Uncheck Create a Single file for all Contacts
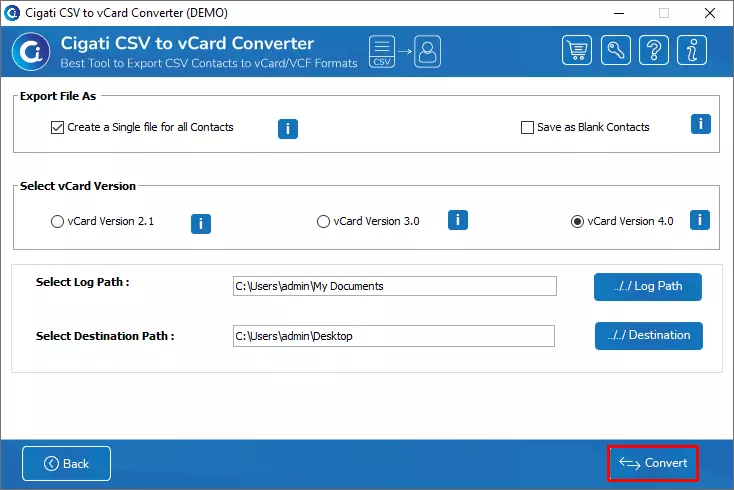This screenshot has width=734, height=490. tap(57, 127)
